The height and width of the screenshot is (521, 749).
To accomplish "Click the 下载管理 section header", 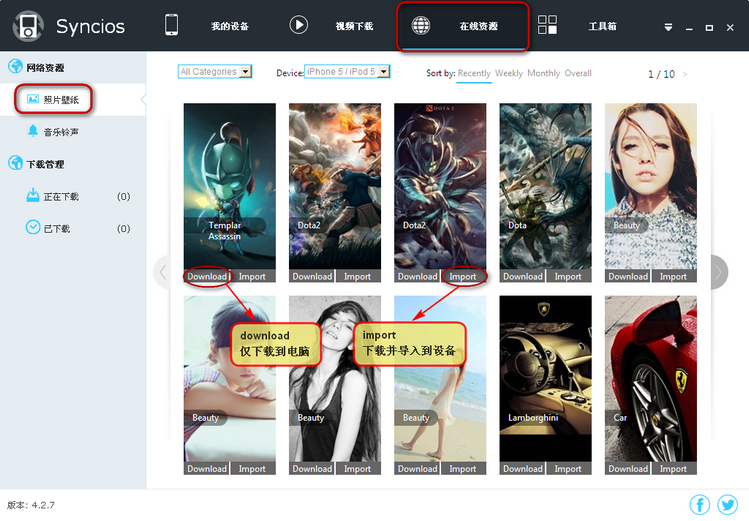I will pos(45,164).
